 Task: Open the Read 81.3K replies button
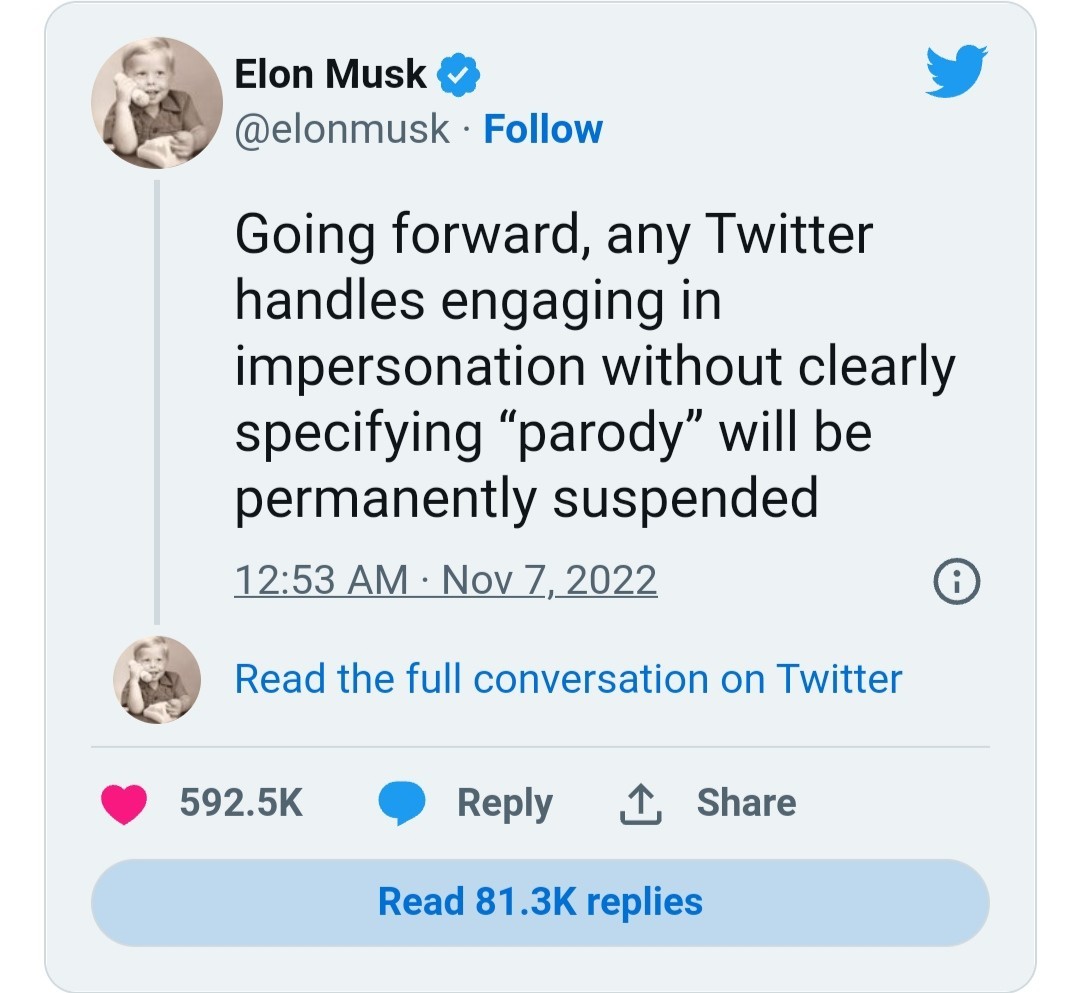(540, 901)
